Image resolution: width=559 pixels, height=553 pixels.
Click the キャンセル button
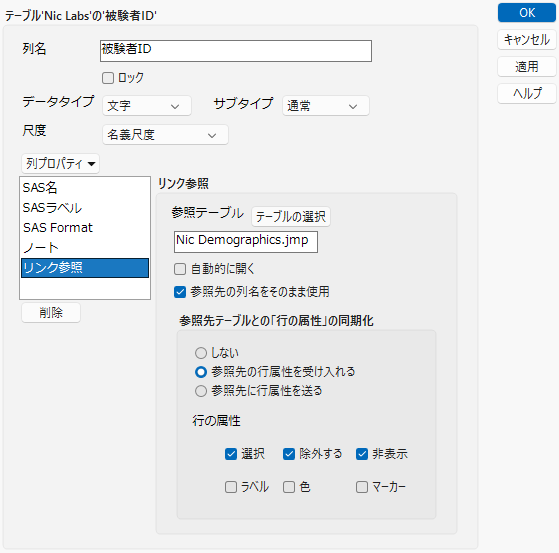pos(527,40)
